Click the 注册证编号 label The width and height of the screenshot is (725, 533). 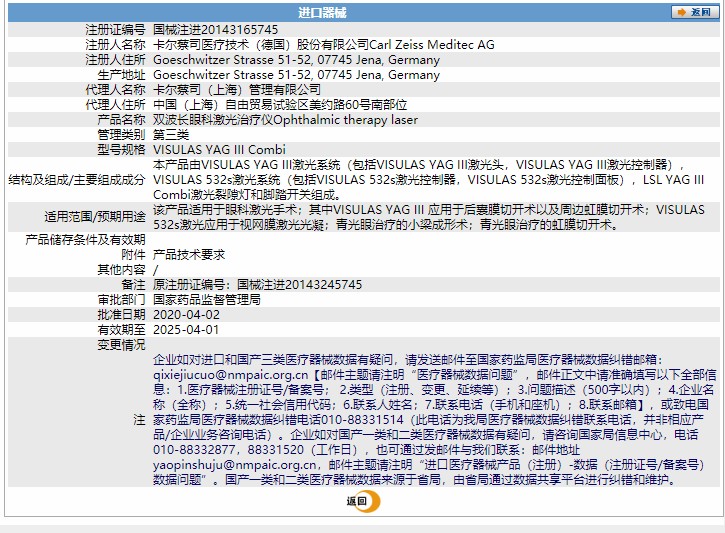coord(115,30)
